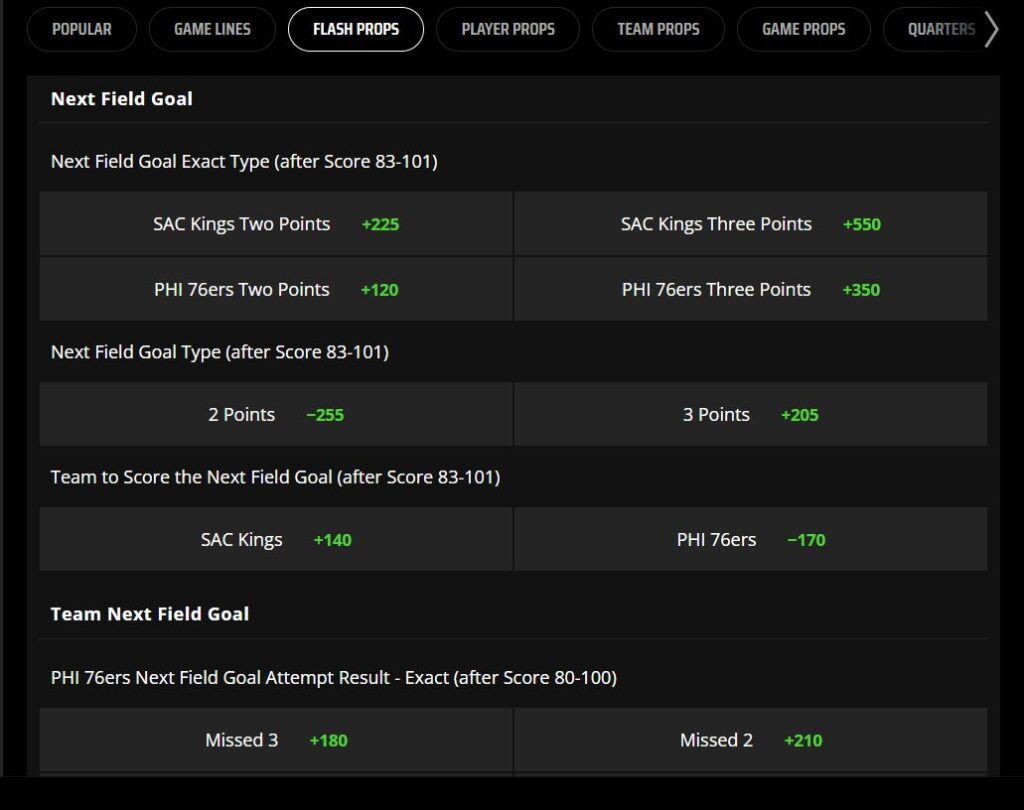
Task: Click the Next Field Goal Type (after Score 83-101) label
Action: point(220,352)
